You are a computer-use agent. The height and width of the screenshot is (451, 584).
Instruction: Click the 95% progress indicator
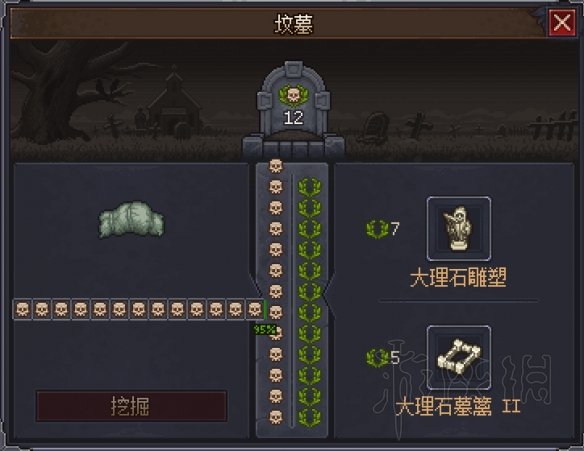tap(264, 330)
